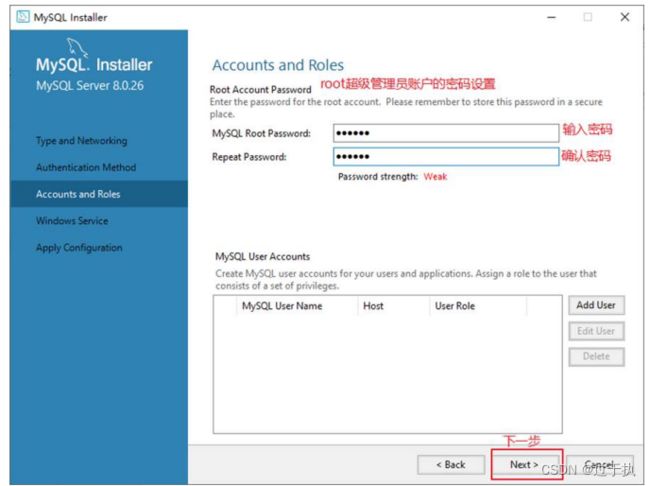Jump to Apply Configuration step
This screenshot has height=486, width=650.
(79, 248)
